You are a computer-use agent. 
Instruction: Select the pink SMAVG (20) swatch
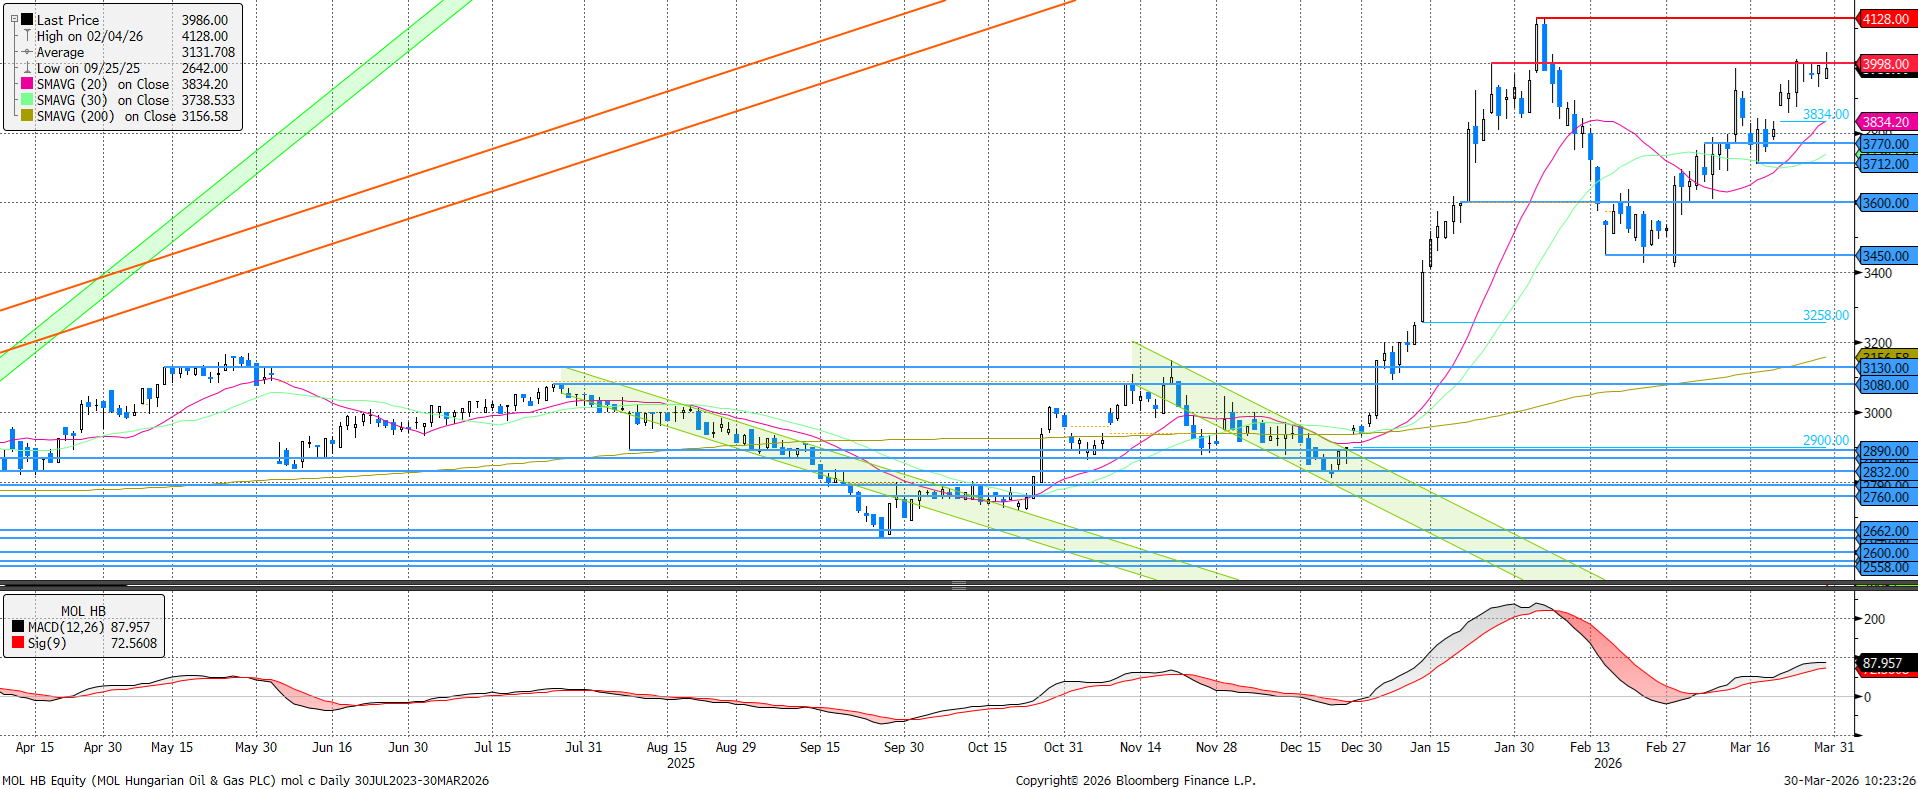(x=28, y=84)
